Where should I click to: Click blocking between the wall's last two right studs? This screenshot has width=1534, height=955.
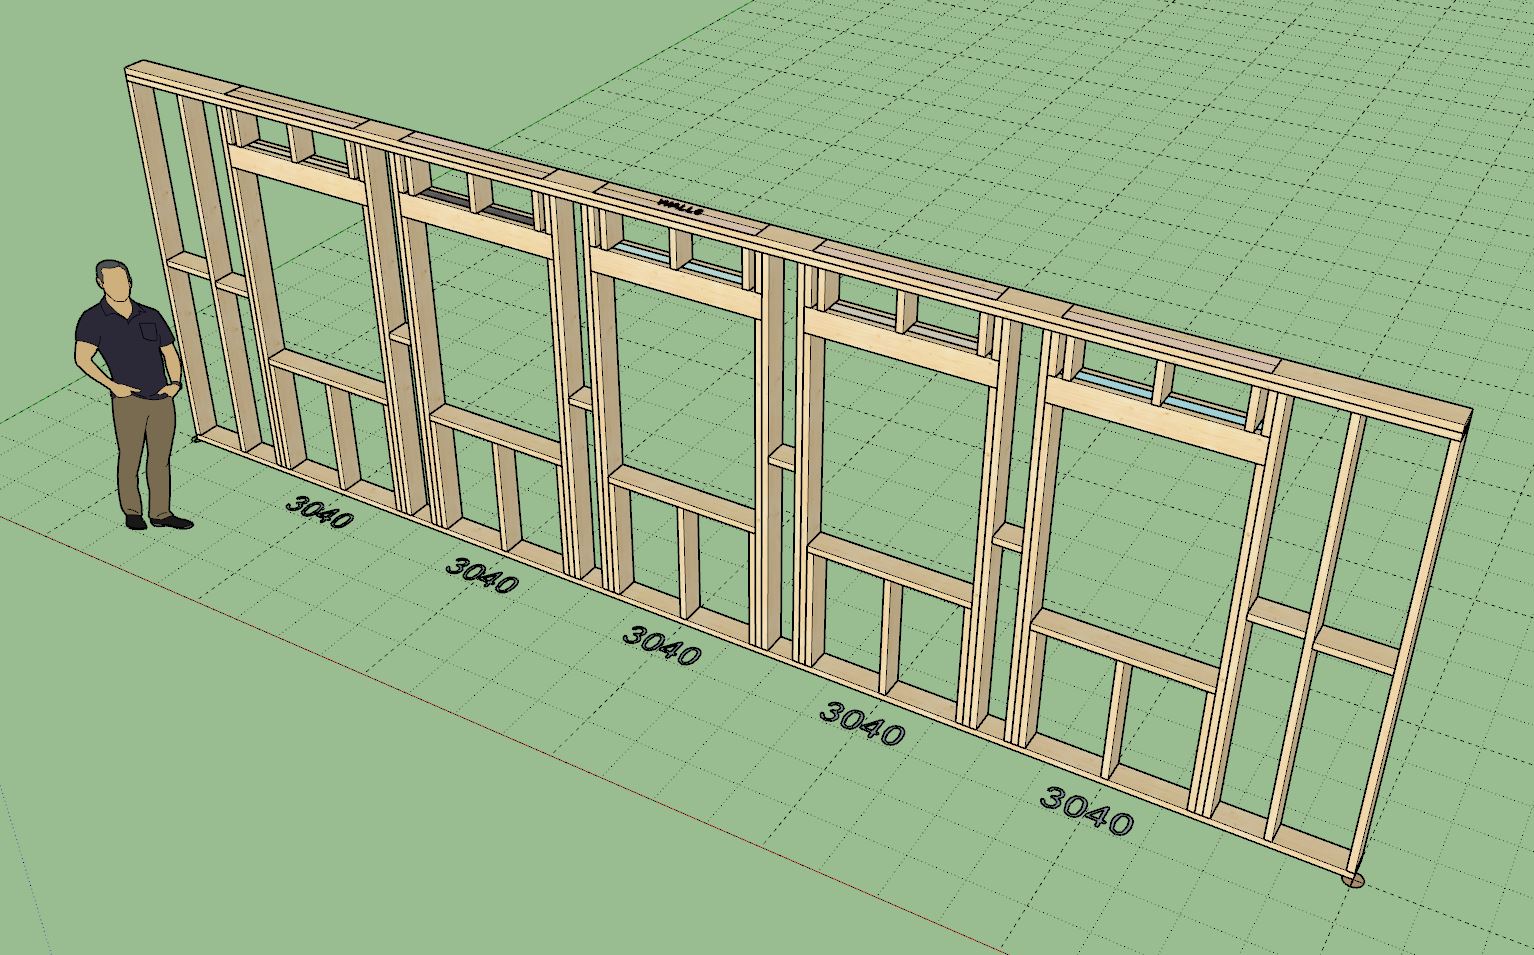coord(1355,654)
